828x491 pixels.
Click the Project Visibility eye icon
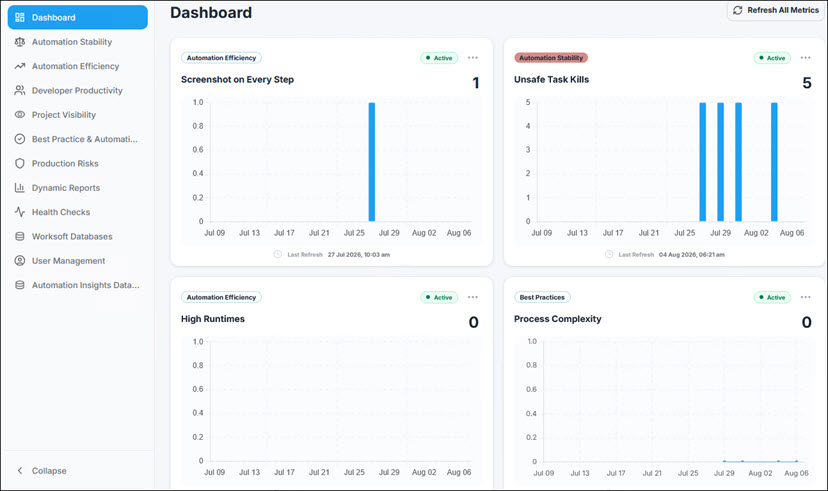20,115
